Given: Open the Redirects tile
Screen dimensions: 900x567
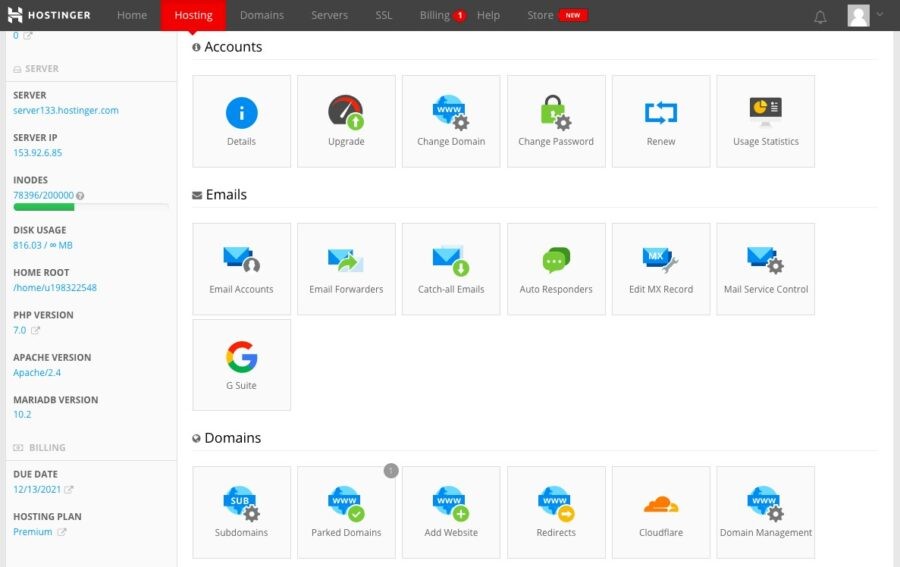Looking at the screenshot, I should pos(556,512).
